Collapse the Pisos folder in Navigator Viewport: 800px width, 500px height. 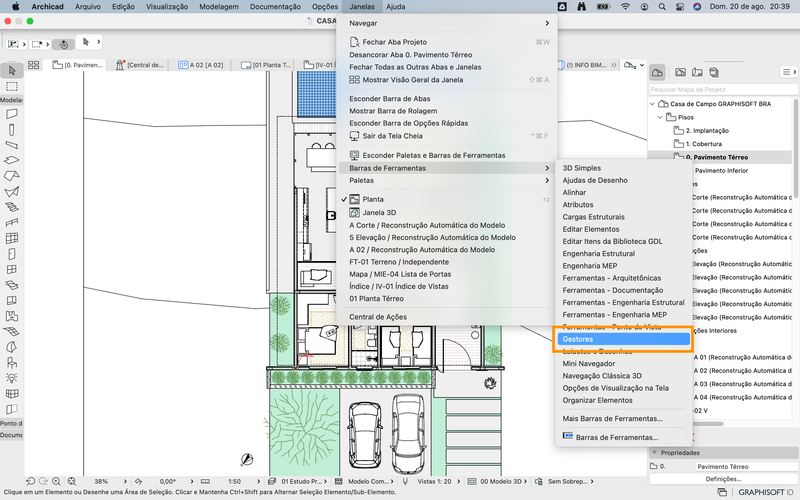pyautogui.click(x=660, y=117)
